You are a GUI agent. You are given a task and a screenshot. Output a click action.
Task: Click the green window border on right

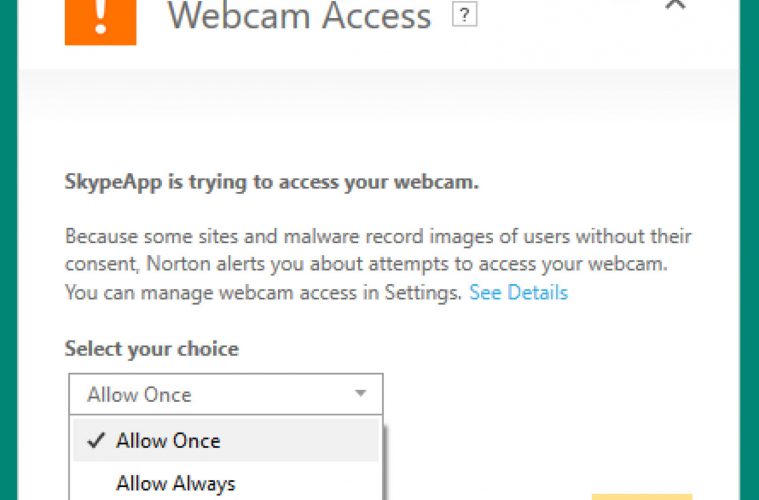pyautogui.click(x=749, y=250)
